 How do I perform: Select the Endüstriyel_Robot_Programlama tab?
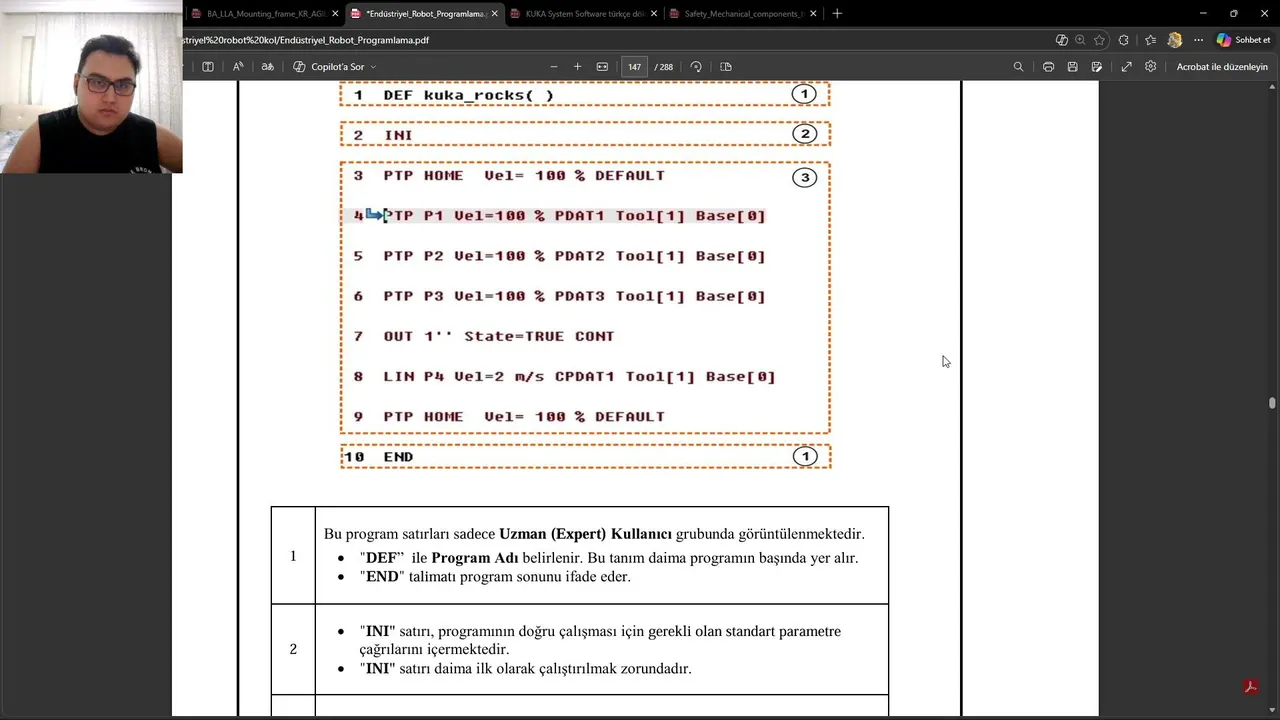(425, 14)
